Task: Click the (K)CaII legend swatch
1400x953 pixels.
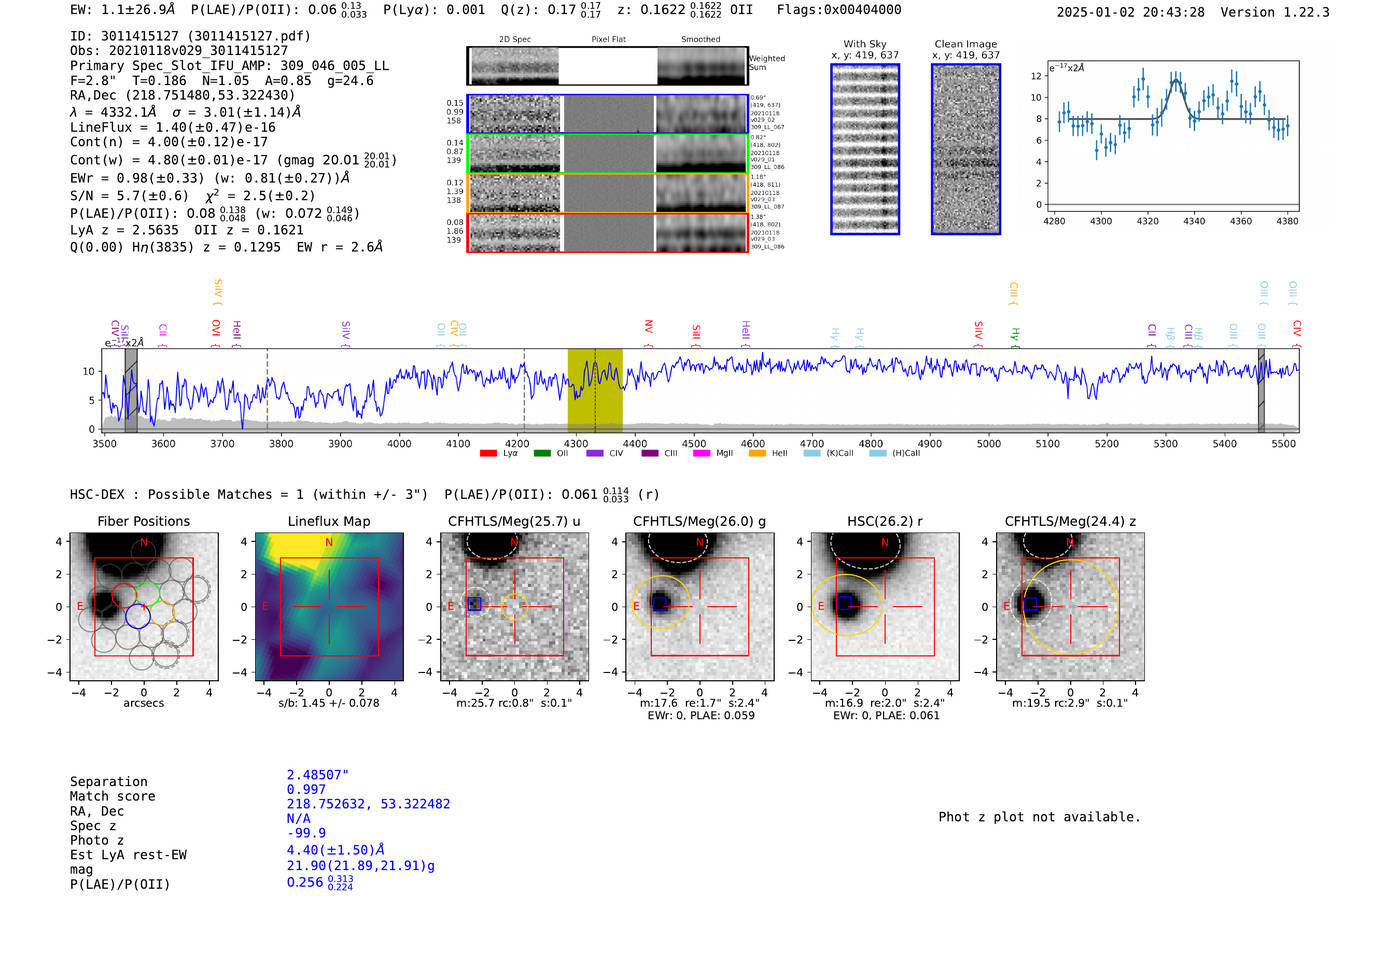Action: [x=812, y=453]
